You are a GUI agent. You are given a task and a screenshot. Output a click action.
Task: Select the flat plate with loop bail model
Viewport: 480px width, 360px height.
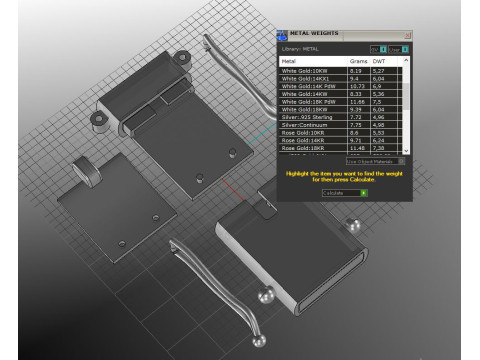(117, 208)
